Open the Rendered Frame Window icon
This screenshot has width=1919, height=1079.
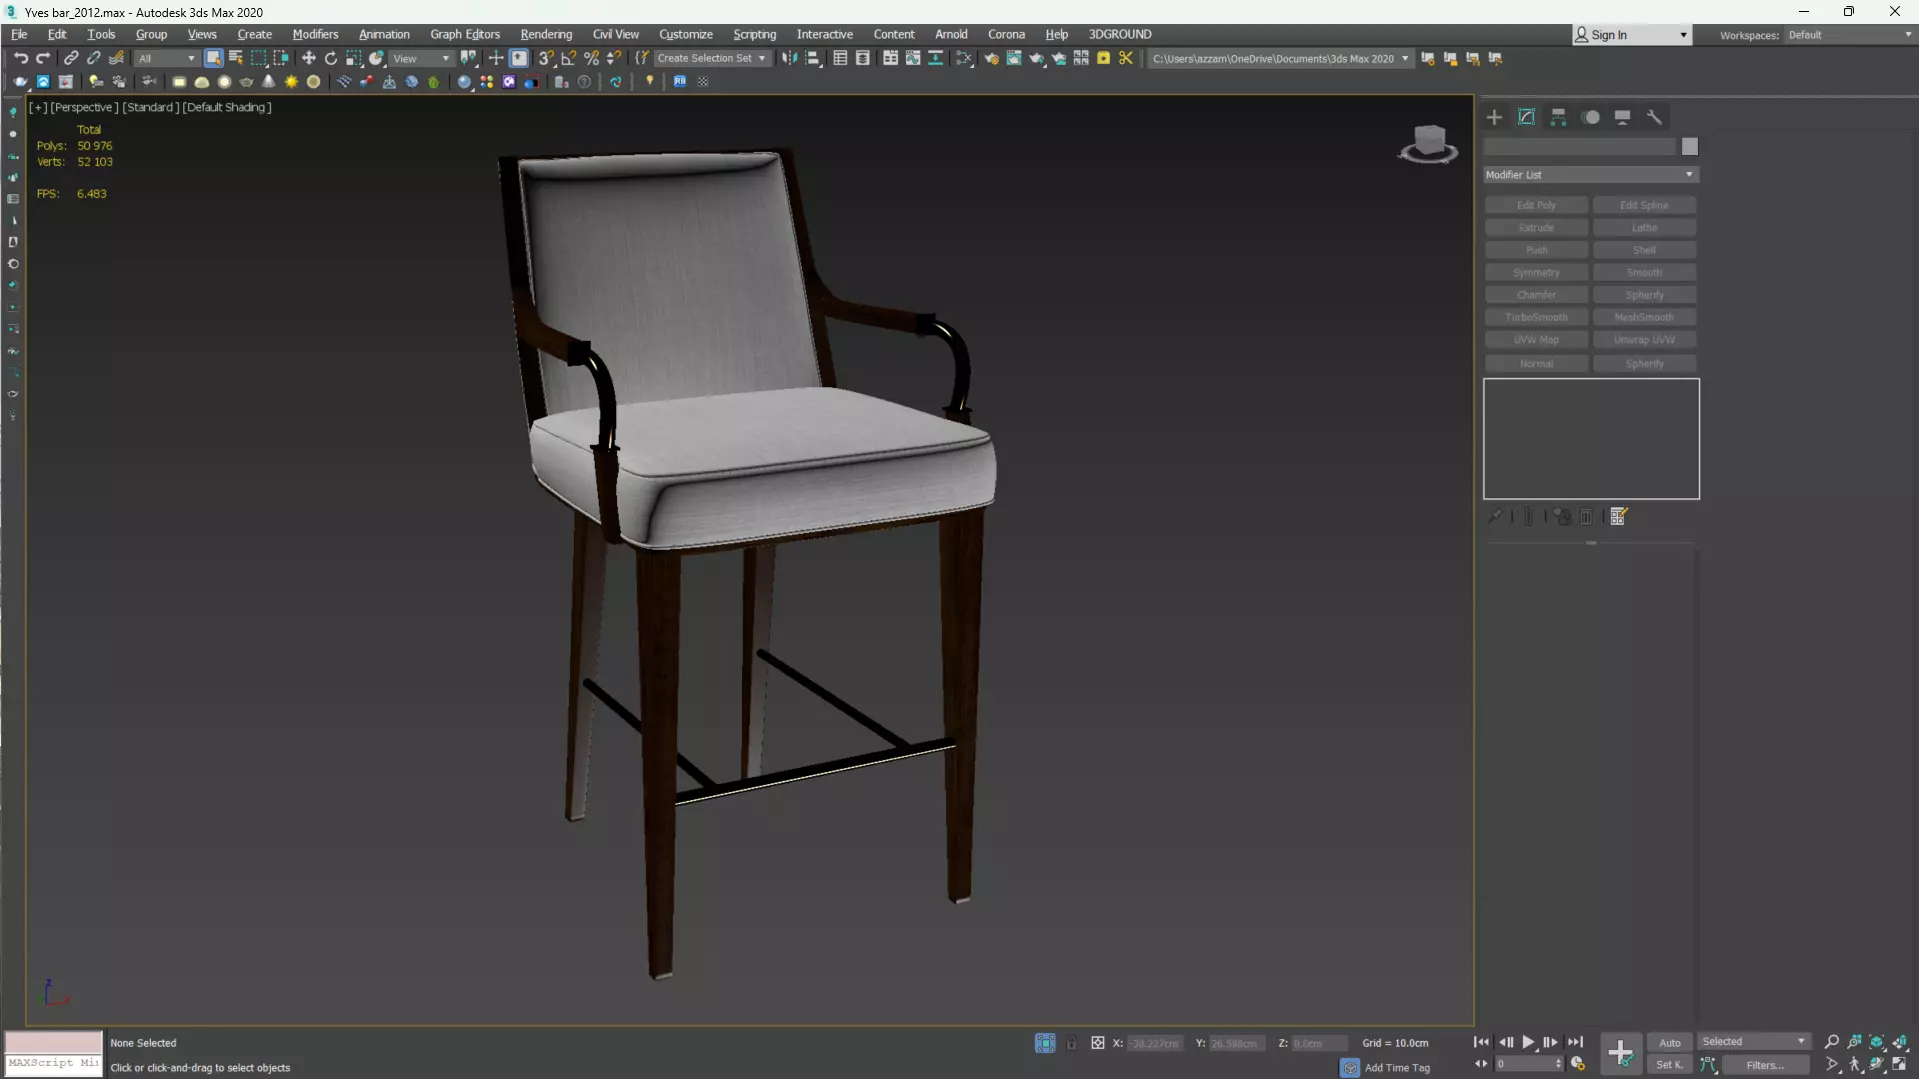click(x=1013, y=58)
